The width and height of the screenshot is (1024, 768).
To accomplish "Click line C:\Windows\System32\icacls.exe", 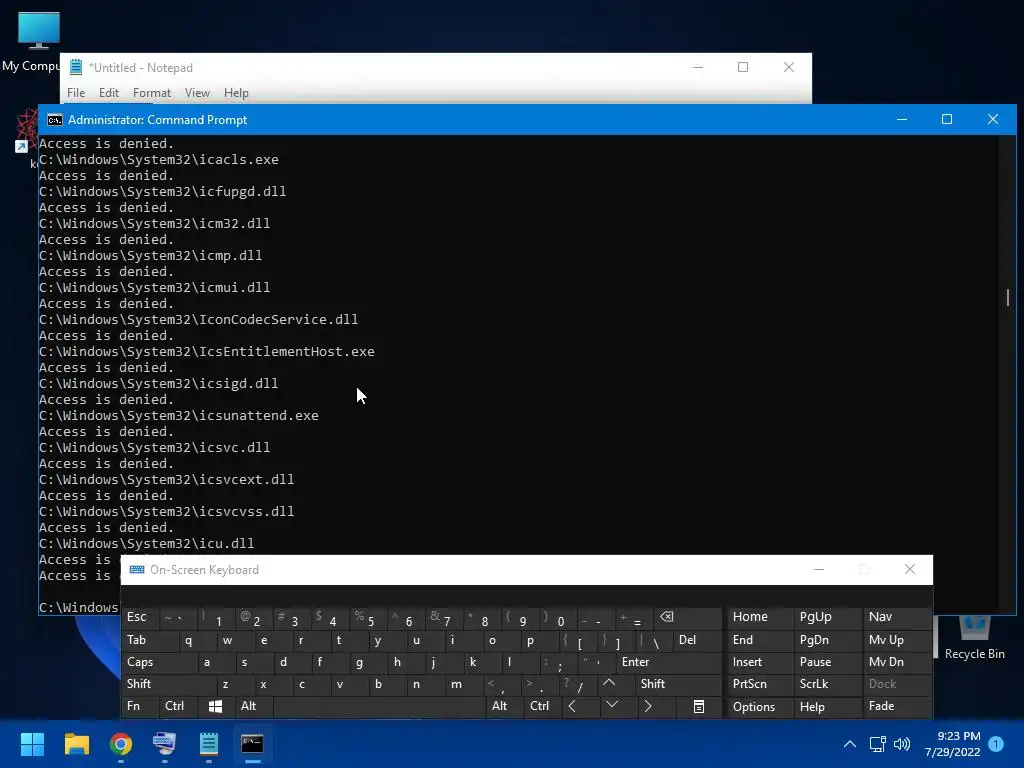I will [x=159, y=159].
